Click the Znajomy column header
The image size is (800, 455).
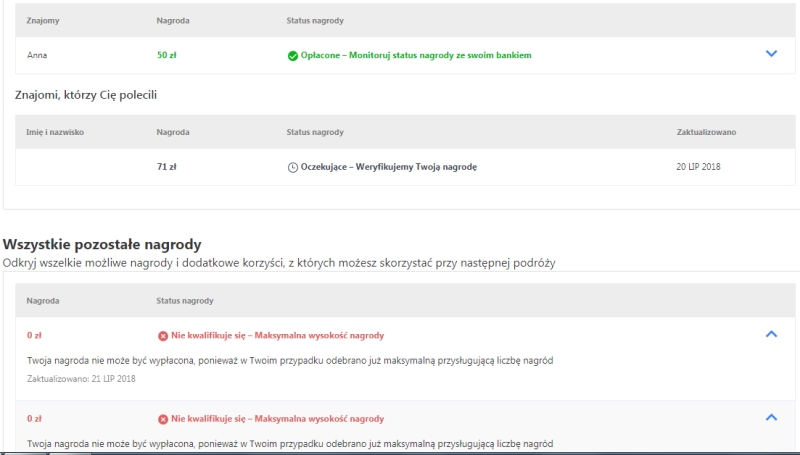coord(43,20)
